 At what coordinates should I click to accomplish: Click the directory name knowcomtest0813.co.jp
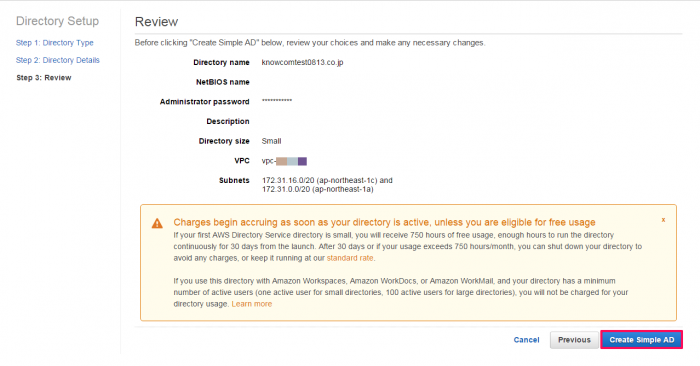(302, 62)
